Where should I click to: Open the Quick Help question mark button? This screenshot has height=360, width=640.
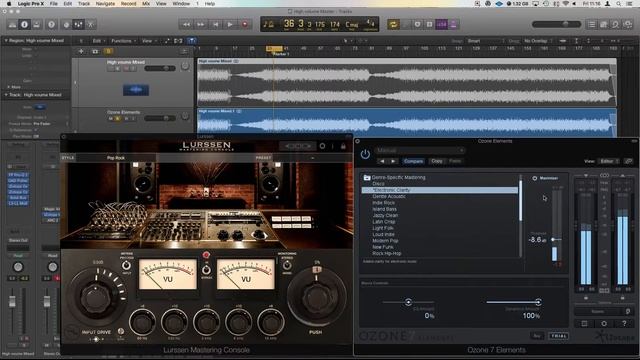point(51,24)
